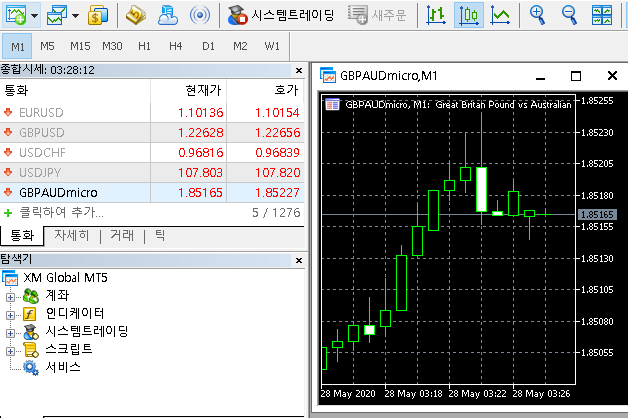Select the H4 timeframe
The height and width of the screenshot is (418, 628).
click(x=176, y=46)
